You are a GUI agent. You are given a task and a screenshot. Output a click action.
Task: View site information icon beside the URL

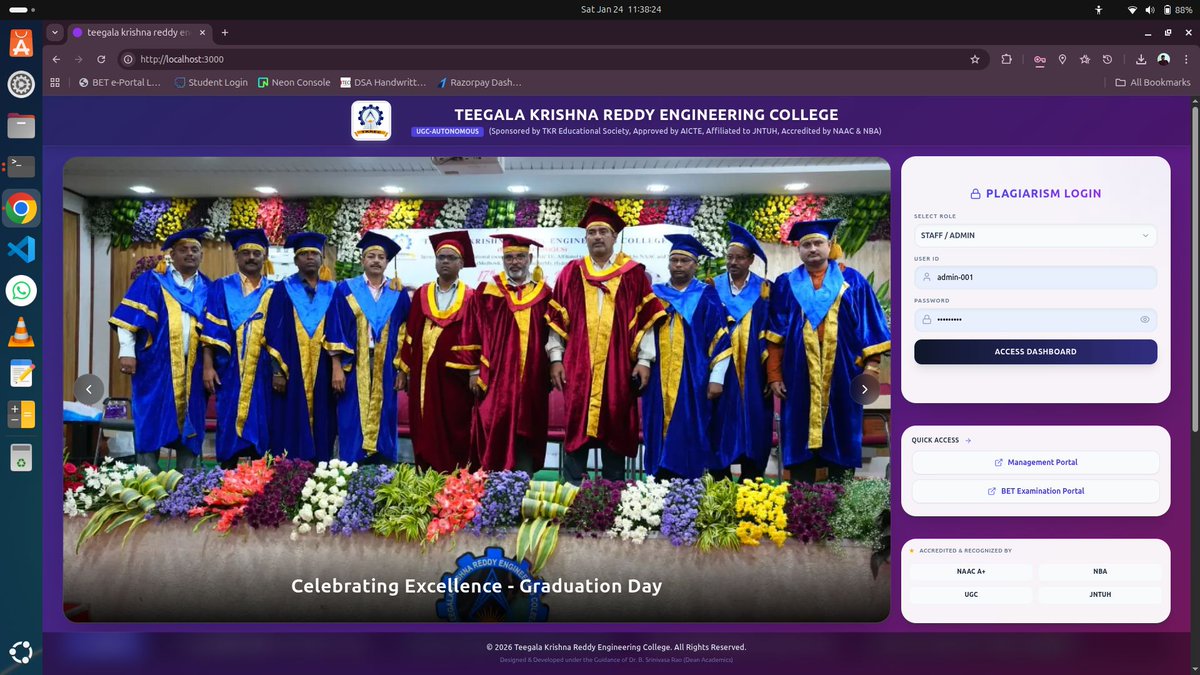pyautogui.click(x=128, y=59)
